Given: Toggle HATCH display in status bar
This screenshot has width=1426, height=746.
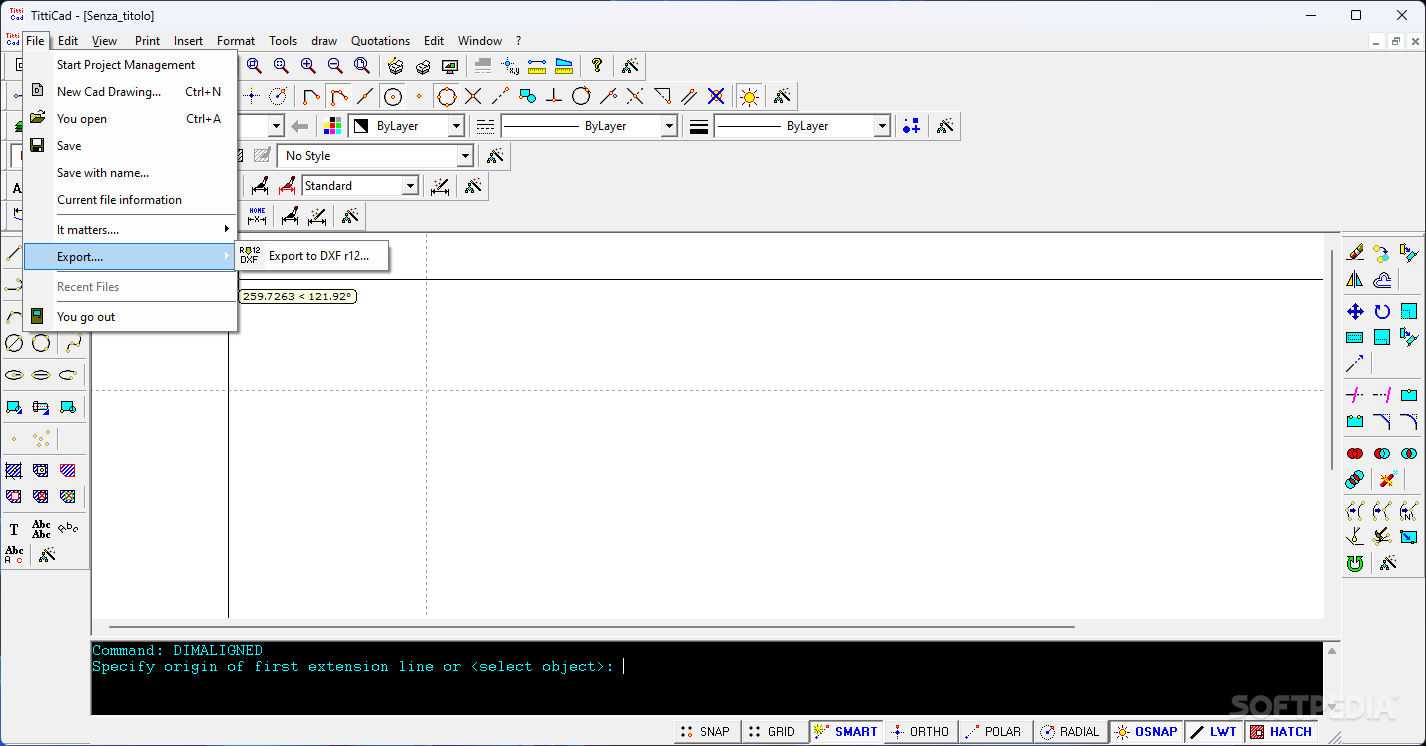Looking at the screenshot, I should (1281, 731).
